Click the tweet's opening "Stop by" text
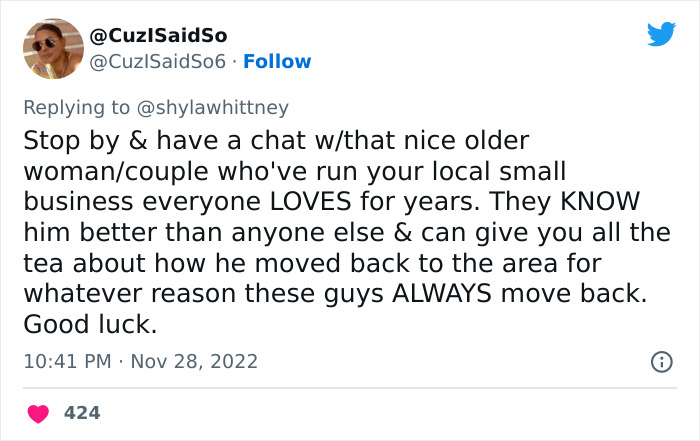Viewport: 700px width, 441px height. tap(67, 141)
